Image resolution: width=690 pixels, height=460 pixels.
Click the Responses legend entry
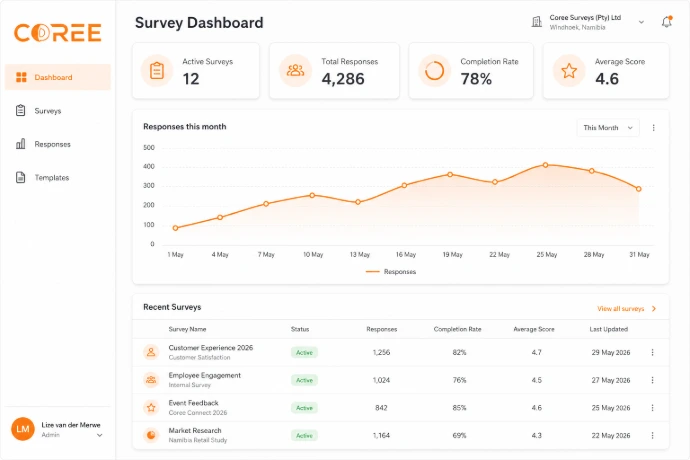391,272
